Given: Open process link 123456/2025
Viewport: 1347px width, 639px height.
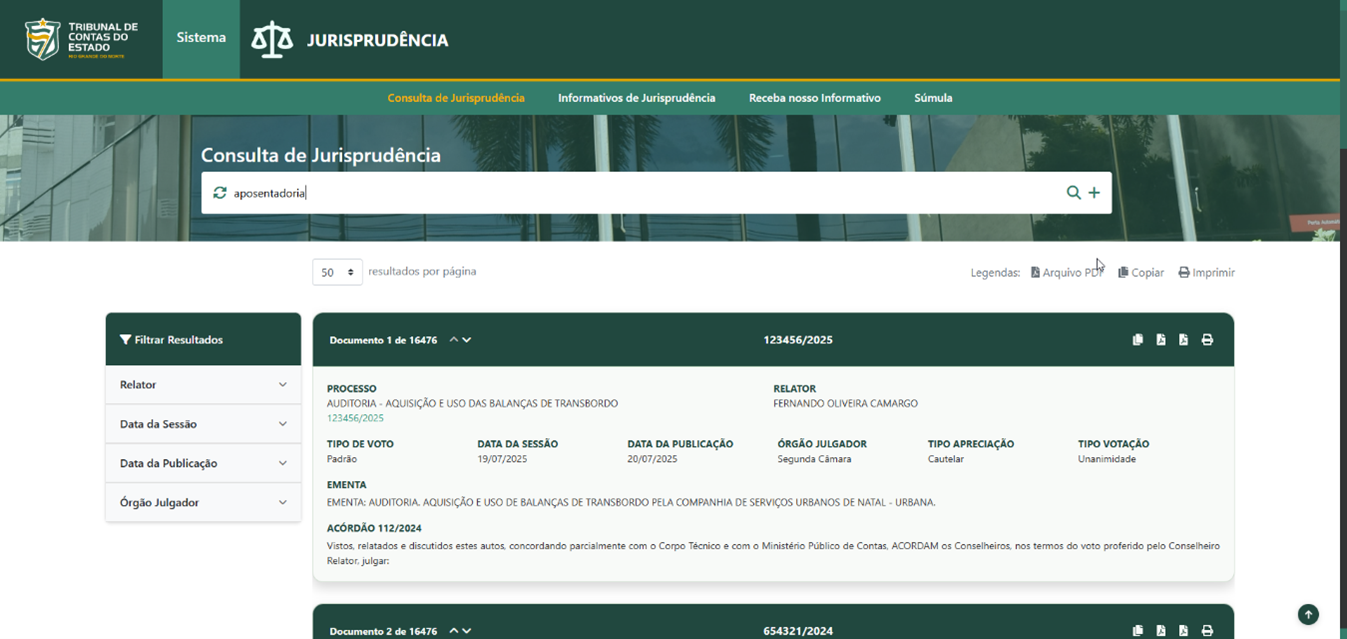Looking at the screenshot, I should click(x=355, y=418).
